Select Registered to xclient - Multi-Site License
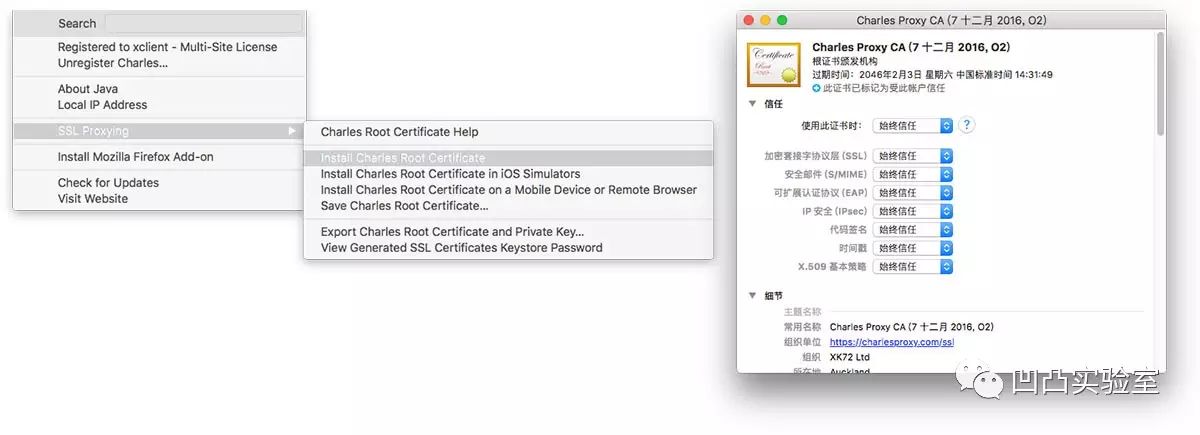 click(x=167, y=47)
